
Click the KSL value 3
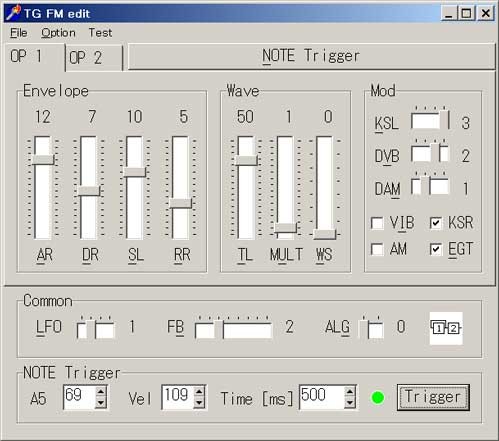tap(466, 123)
